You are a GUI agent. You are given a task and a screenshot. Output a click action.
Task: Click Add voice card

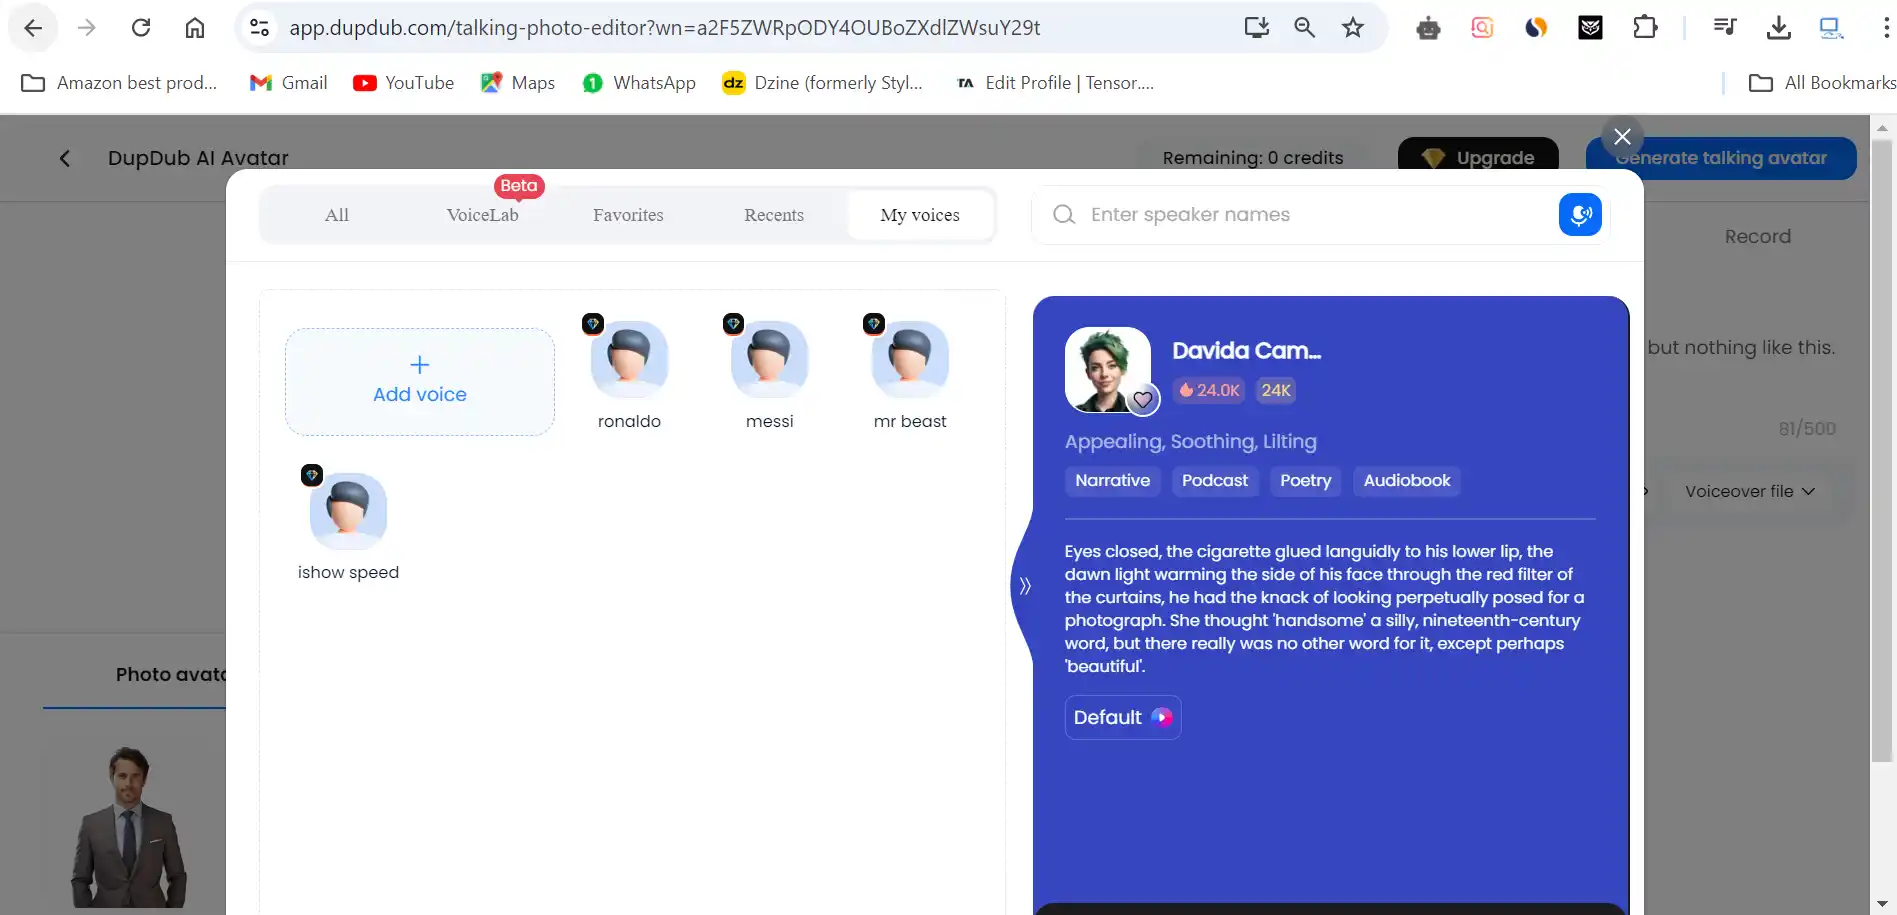(x=420, y=382)
